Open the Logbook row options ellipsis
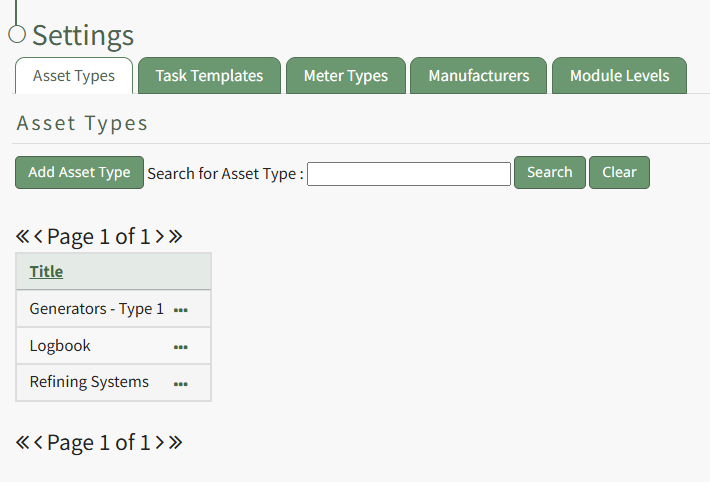Image resolution: width=710 pixels, height=482 pixels. pos(181,347)
